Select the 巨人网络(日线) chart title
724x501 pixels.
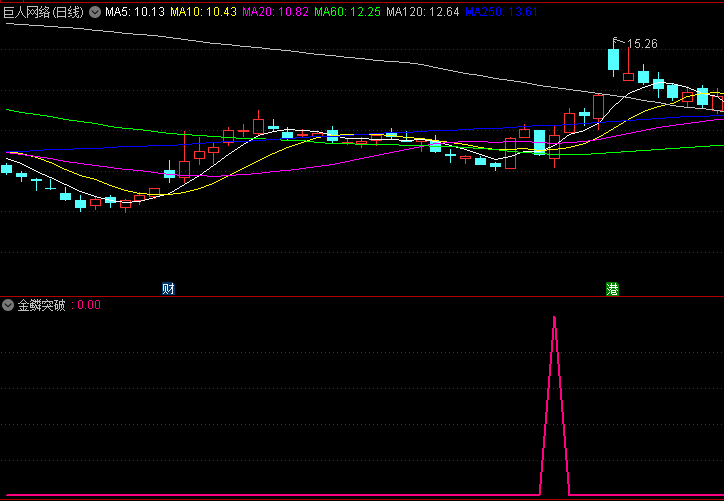(43, 12)
